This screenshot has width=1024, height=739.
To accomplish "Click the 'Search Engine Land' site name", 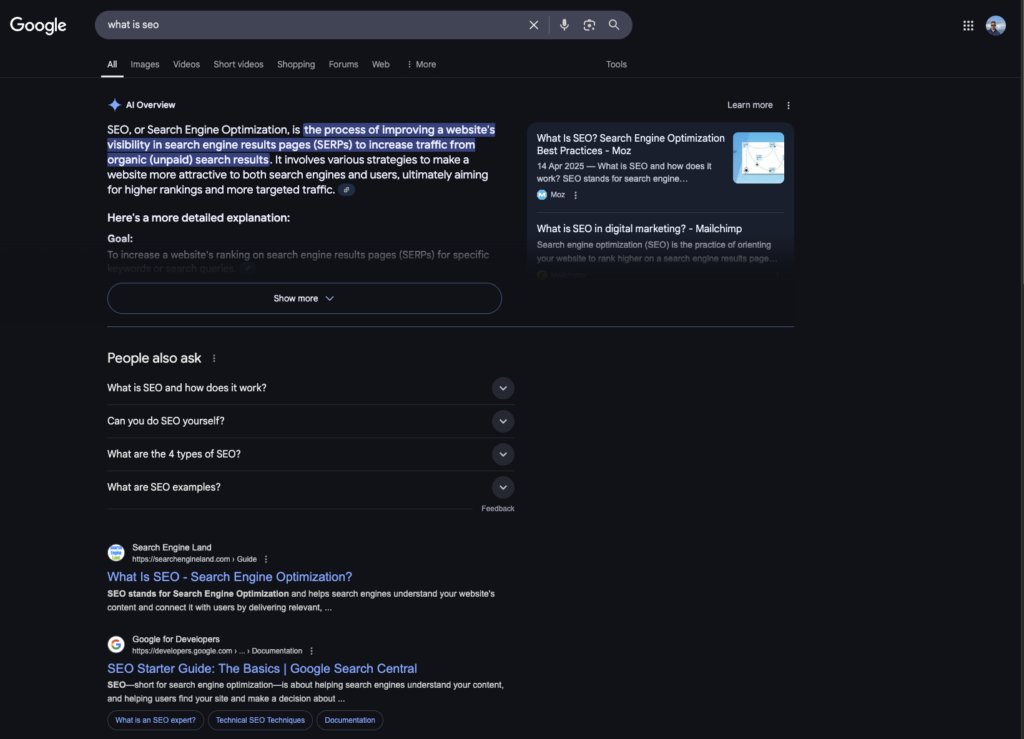I will (172, 548).
